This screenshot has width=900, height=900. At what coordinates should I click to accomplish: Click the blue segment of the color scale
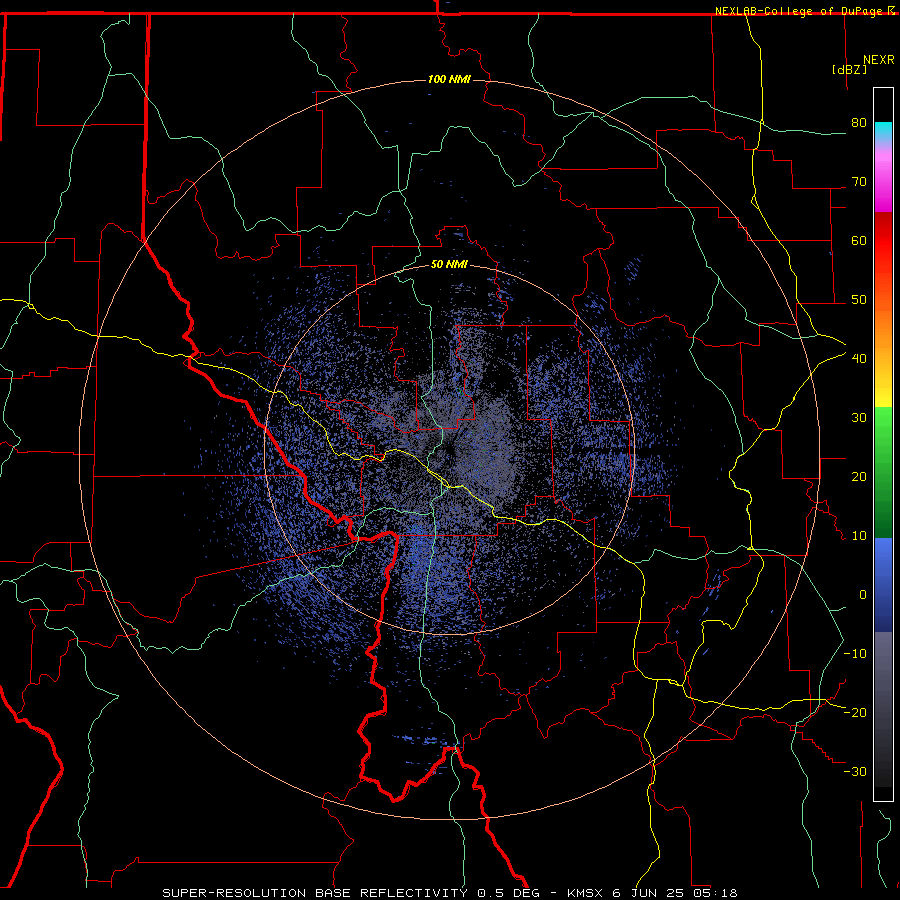[x=883, y=585]
